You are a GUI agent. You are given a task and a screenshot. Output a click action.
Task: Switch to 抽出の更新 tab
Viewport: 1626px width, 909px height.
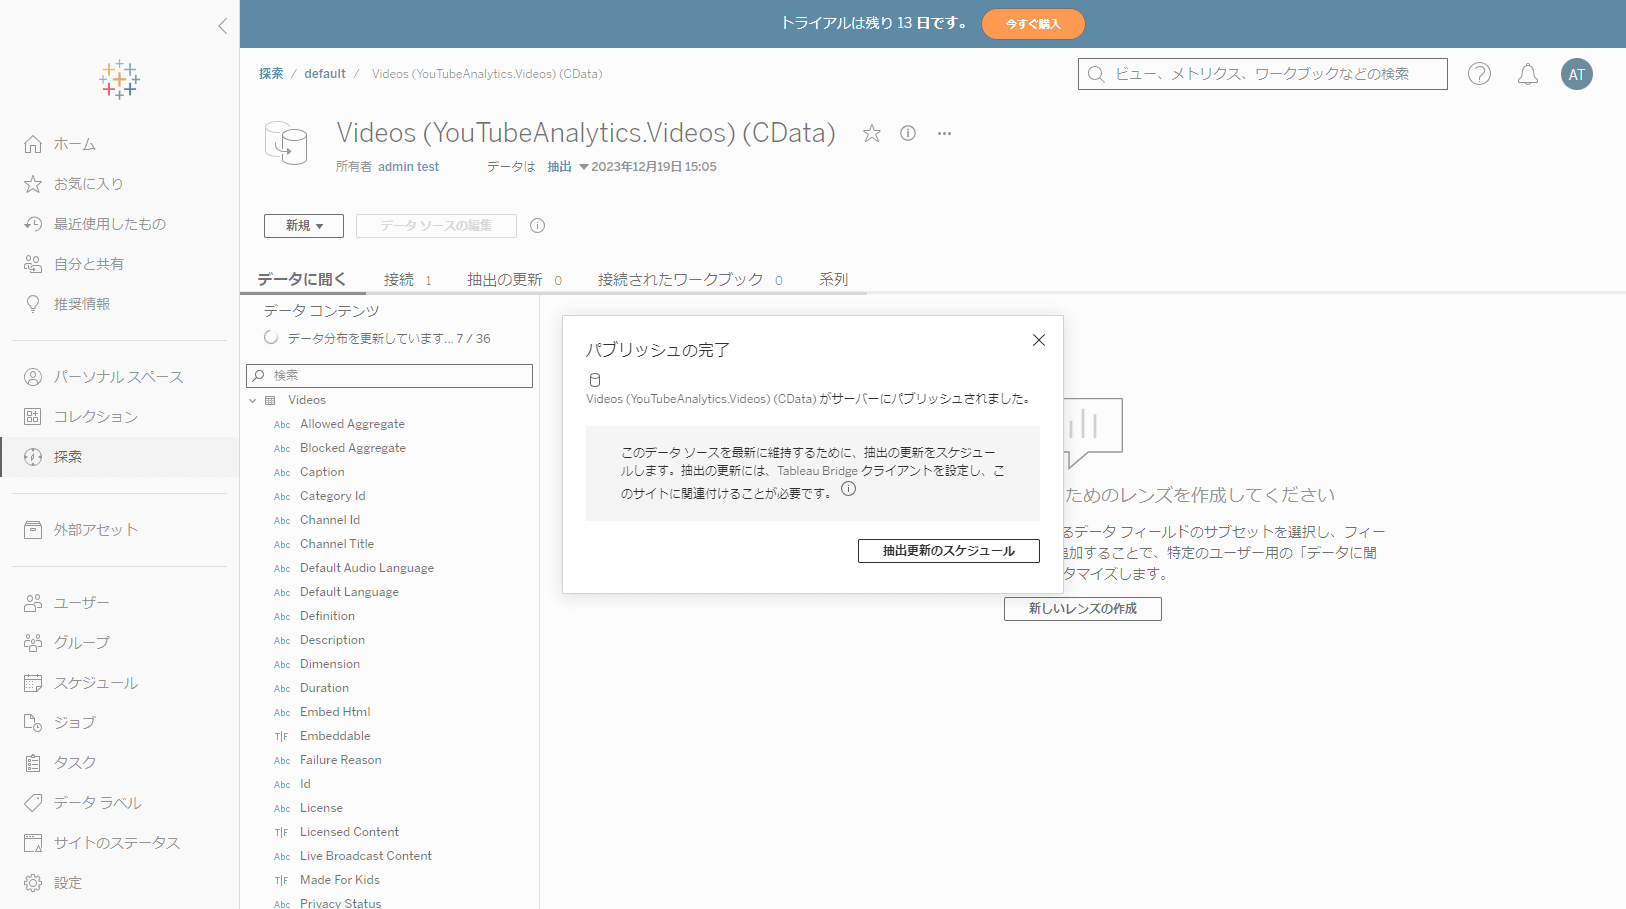(x=514, y=280)
